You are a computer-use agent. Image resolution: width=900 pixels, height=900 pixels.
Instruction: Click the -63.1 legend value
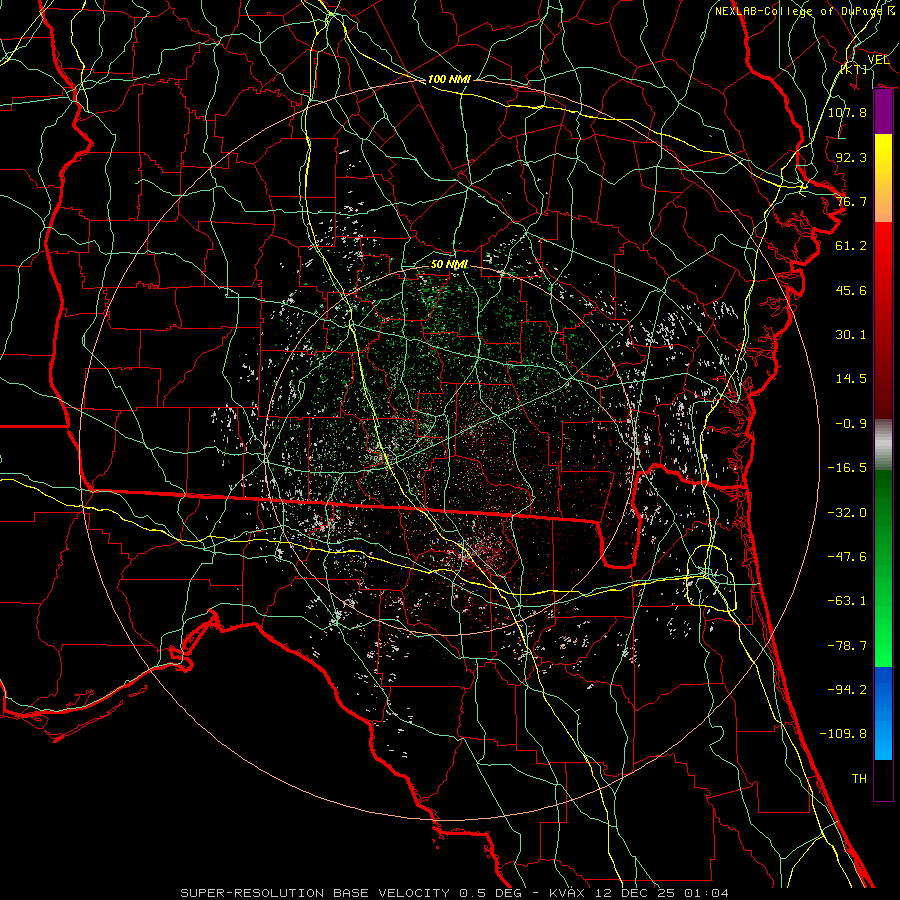[847, 601]
